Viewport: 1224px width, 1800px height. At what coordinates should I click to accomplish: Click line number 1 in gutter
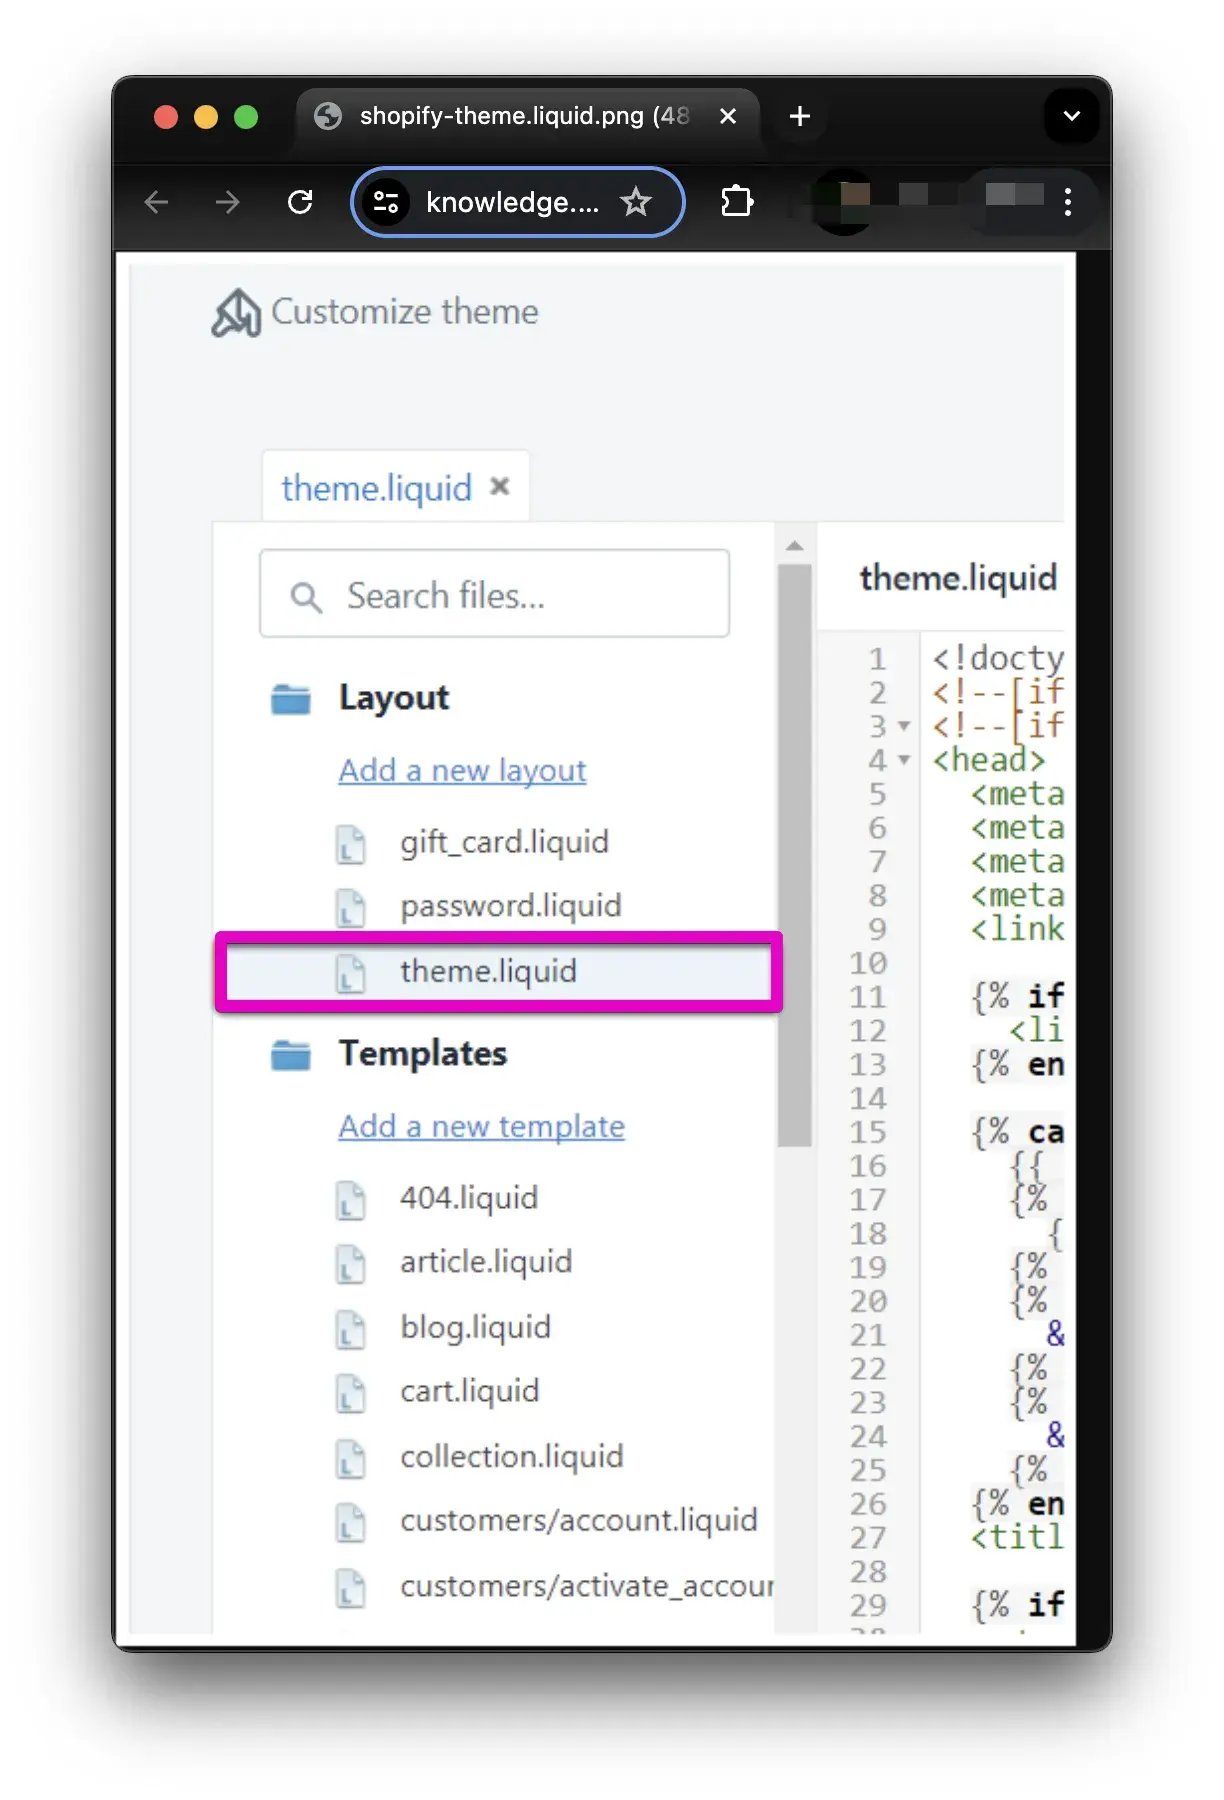pos(877,659)
